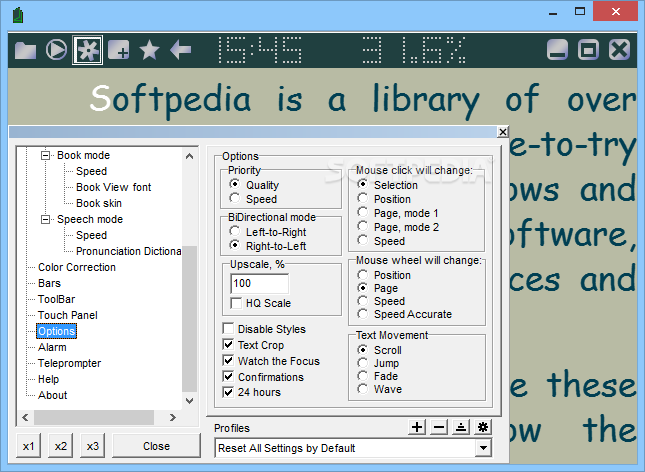Toggle the settings asterisk icon in toolbar
This screenshot has width=645, height=472.
(x=88, y=50)
